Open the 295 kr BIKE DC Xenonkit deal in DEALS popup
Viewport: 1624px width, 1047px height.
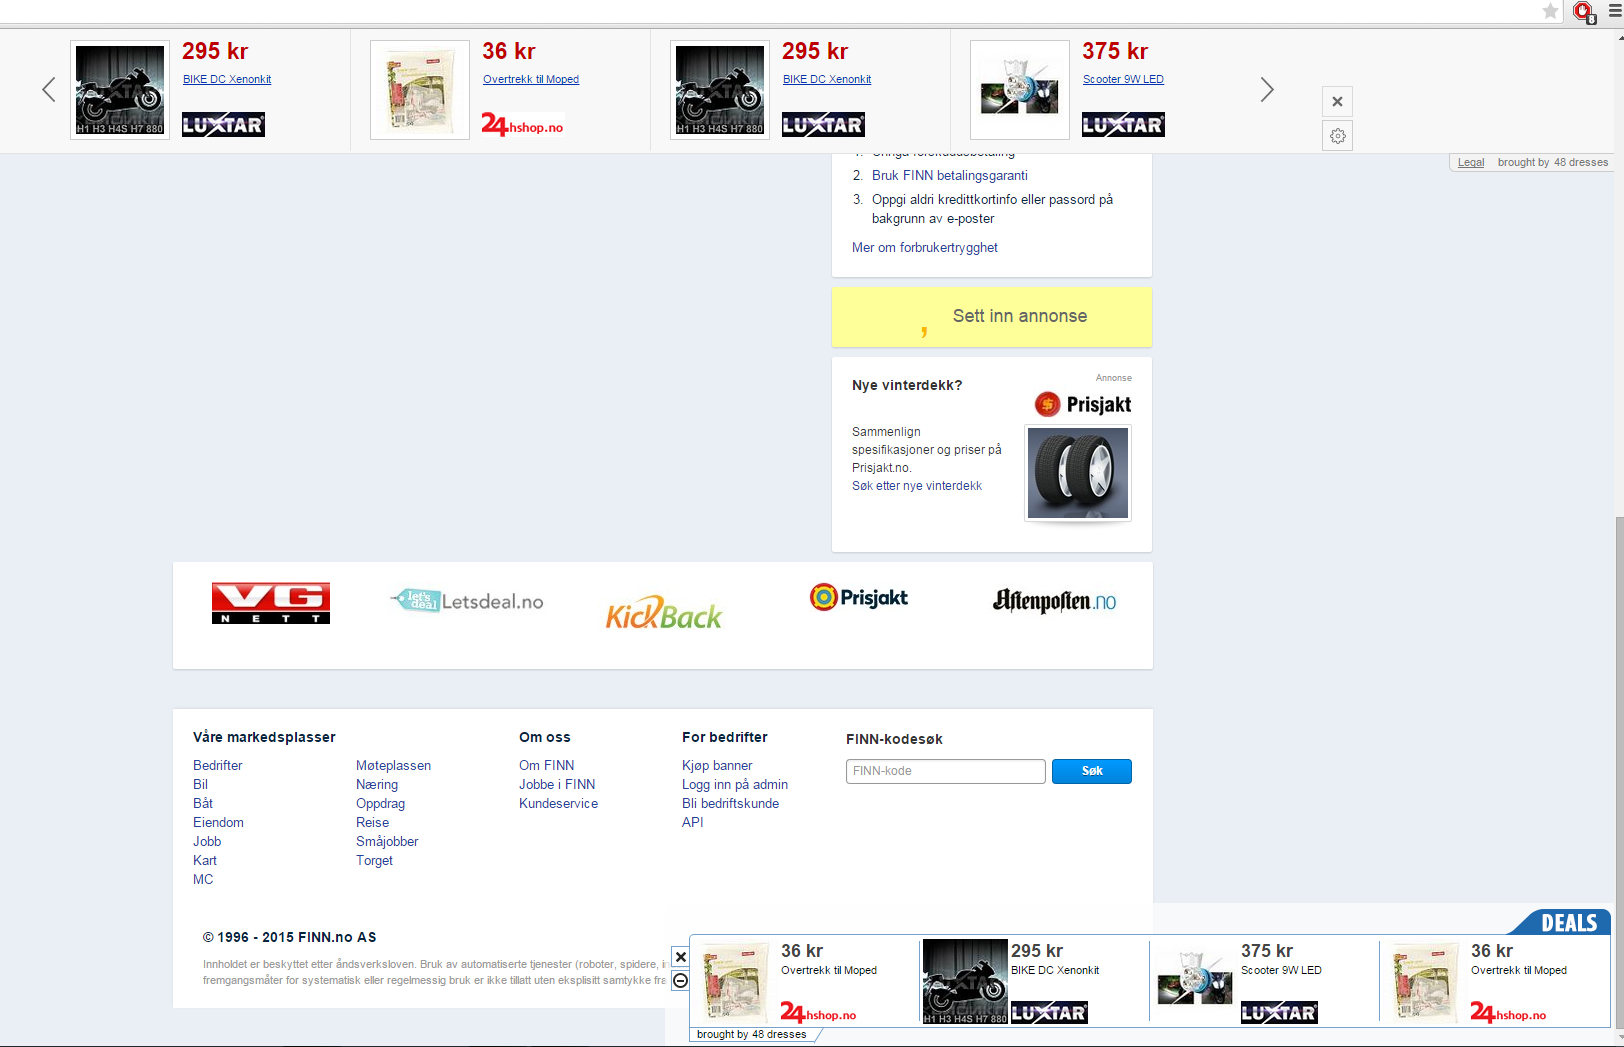tap(1033, 981)
